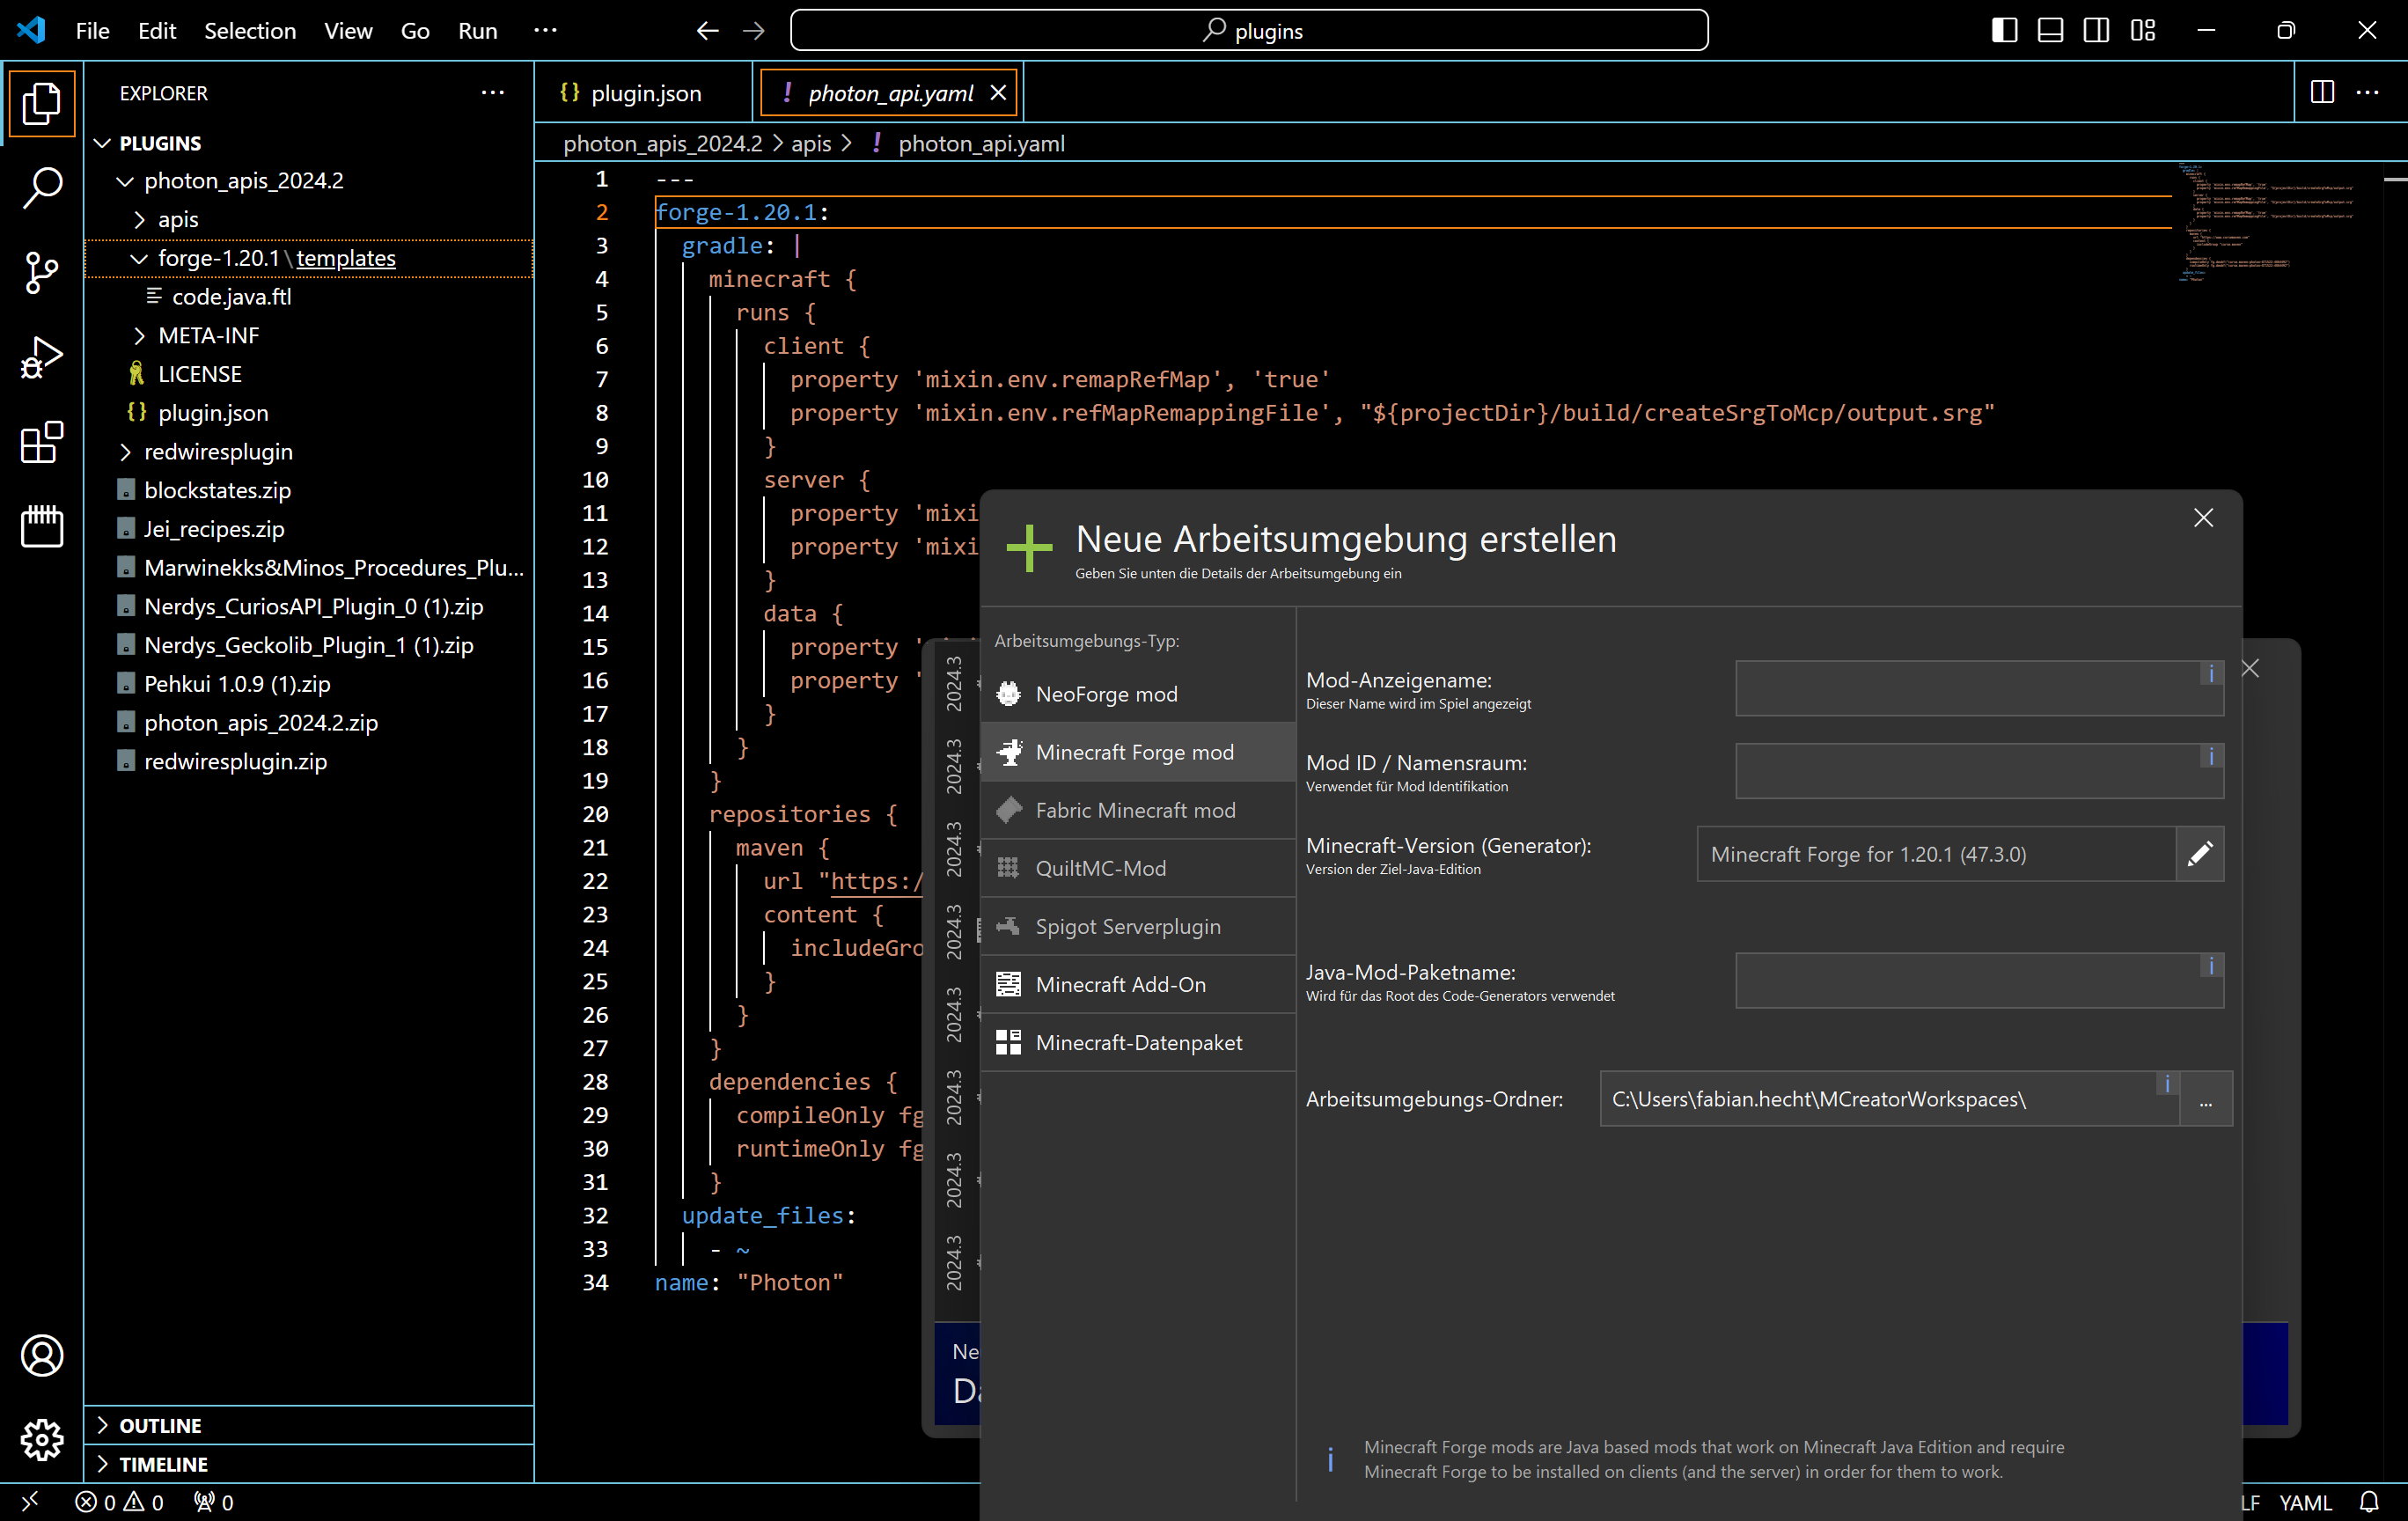Image resolution: width=2408 pixels, height=1521 pixels.
Task: Expand the TIMELINE section
Action: 310,1464
